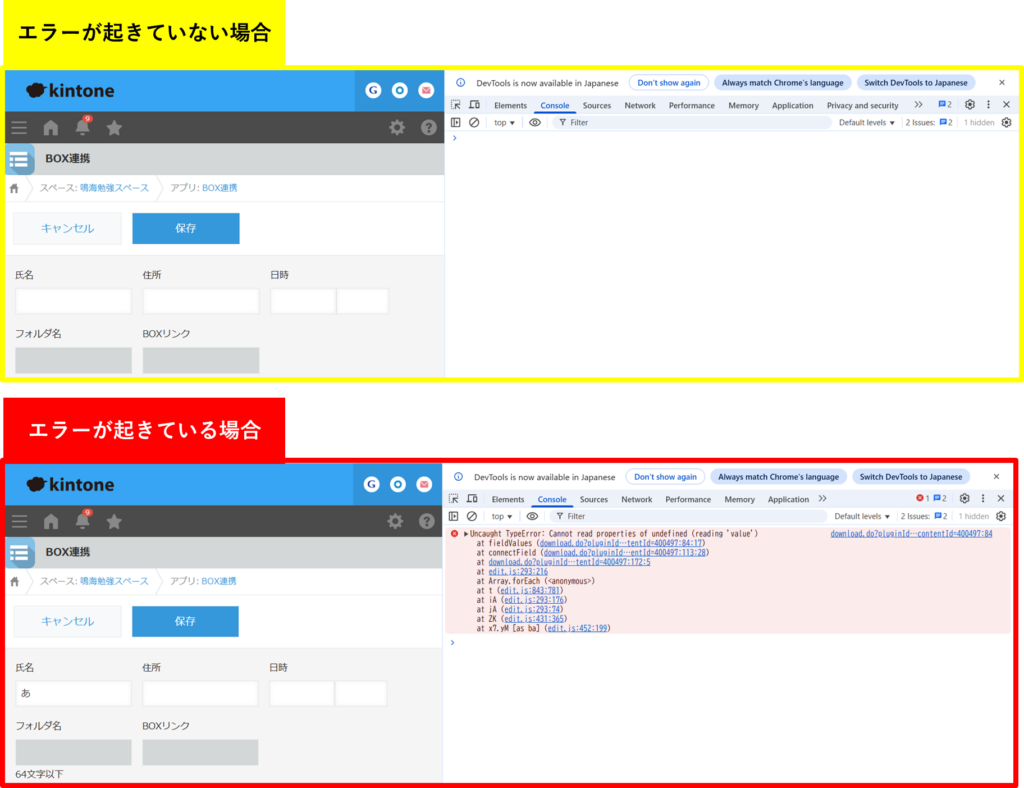
Task: Open the top context dropdown in lower DevTools
Action: click(x=502, y=516)
